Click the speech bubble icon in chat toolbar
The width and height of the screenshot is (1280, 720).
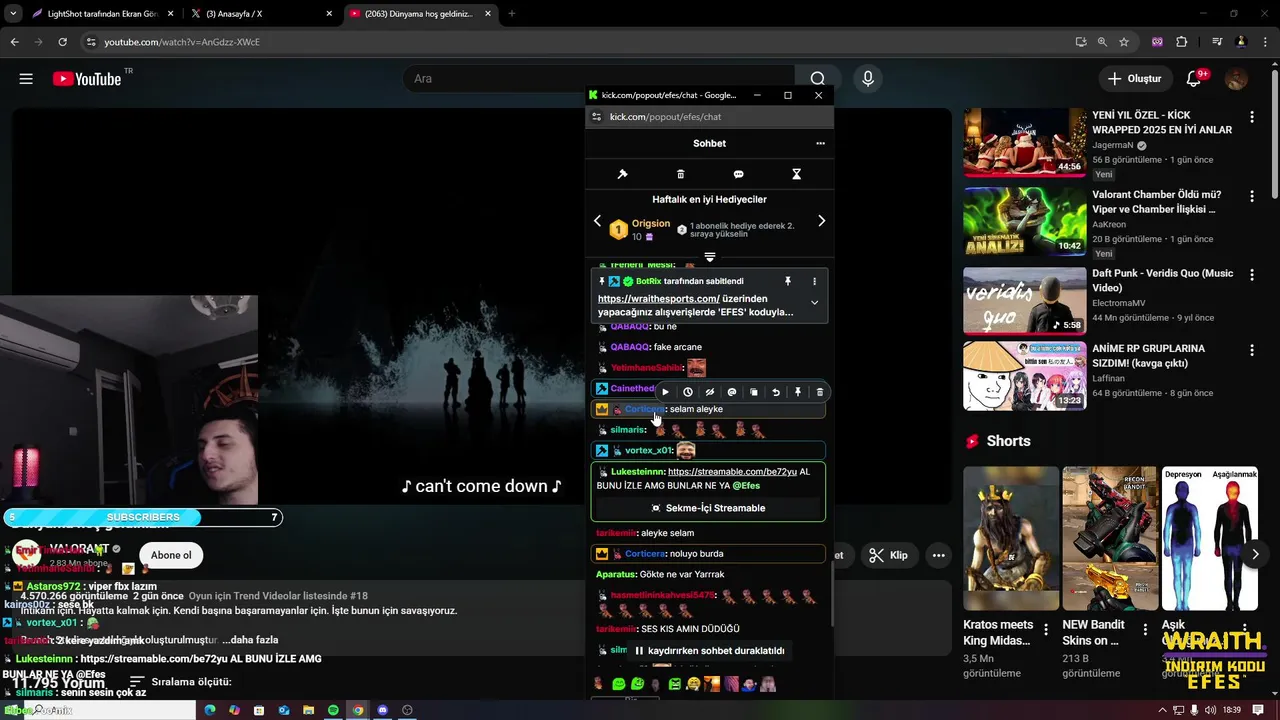(x=738, y=174)
